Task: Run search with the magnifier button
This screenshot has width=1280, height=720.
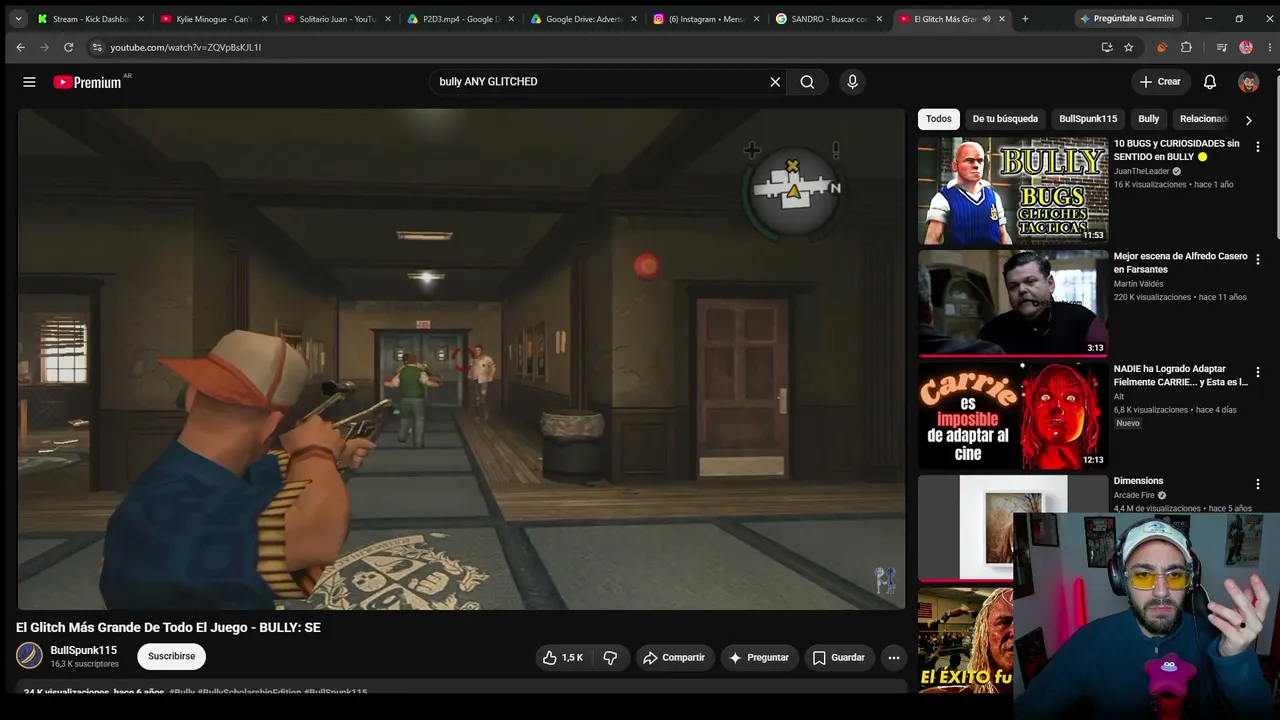Action: coord(807,82)
